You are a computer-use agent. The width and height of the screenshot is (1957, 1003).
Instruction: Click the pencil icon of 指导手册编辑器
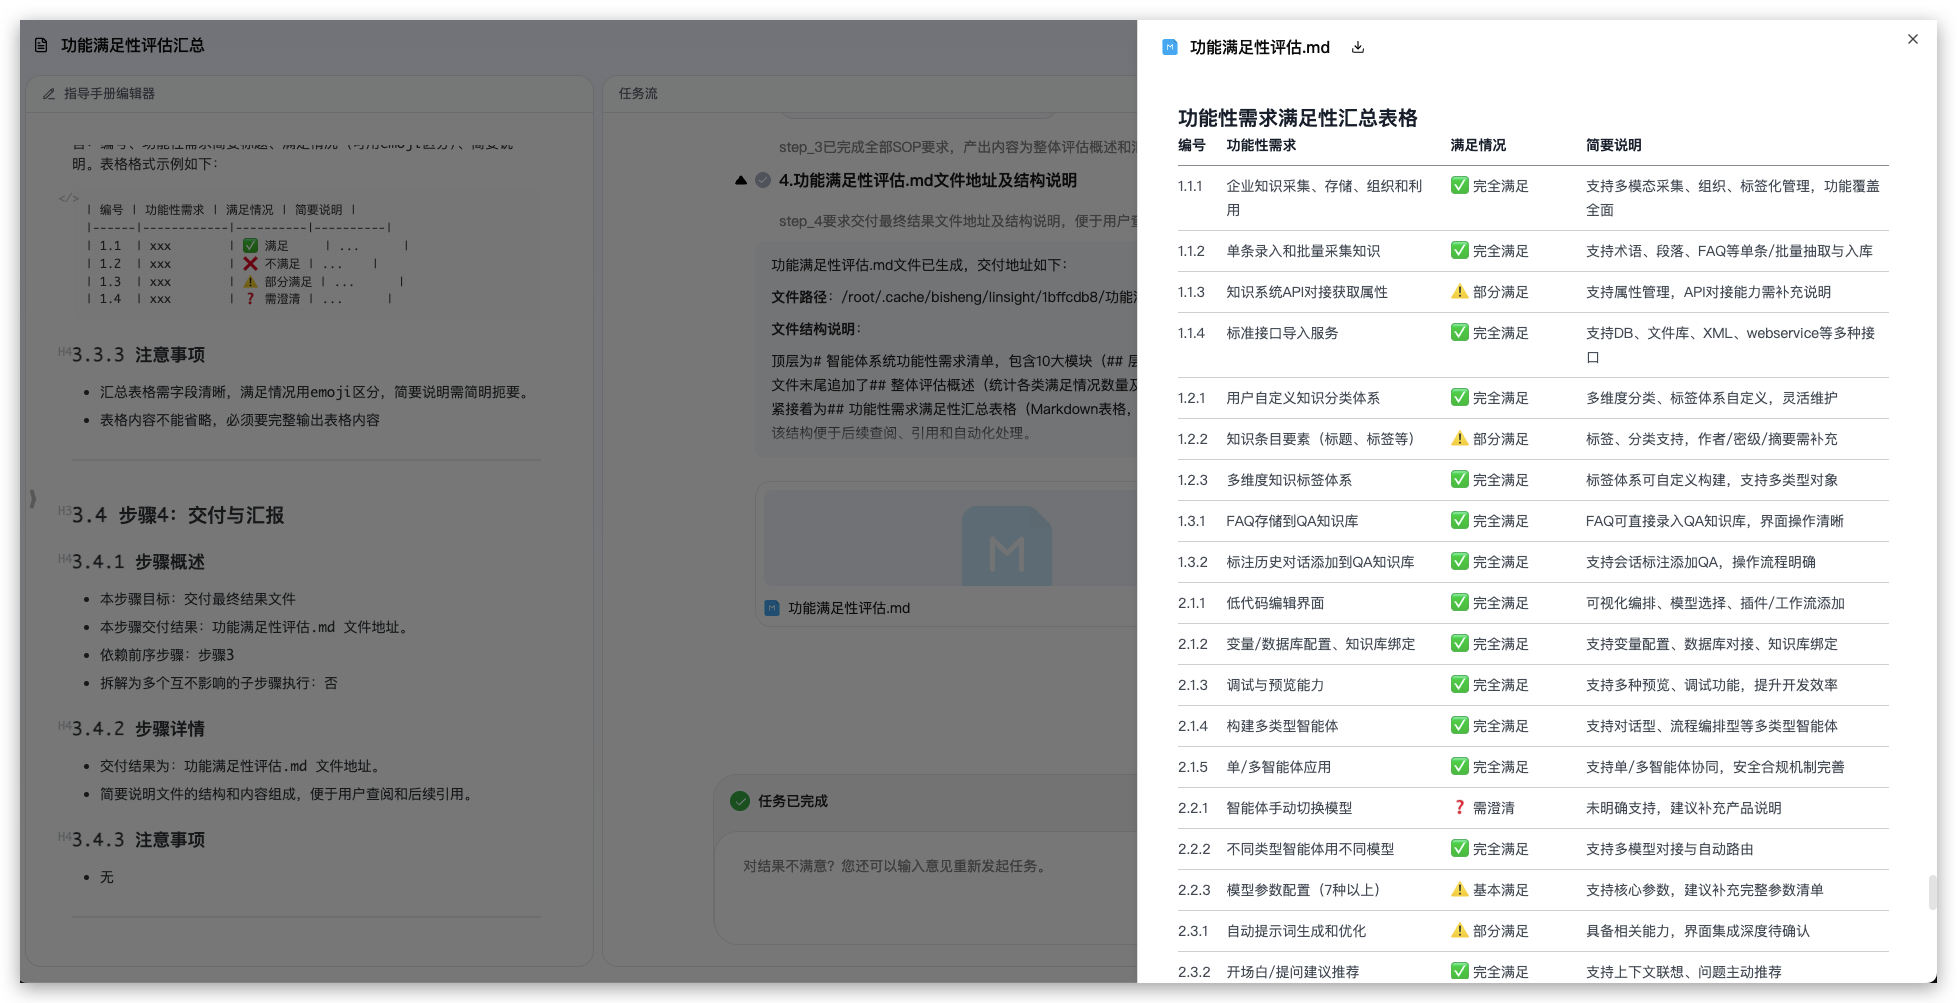48,93
